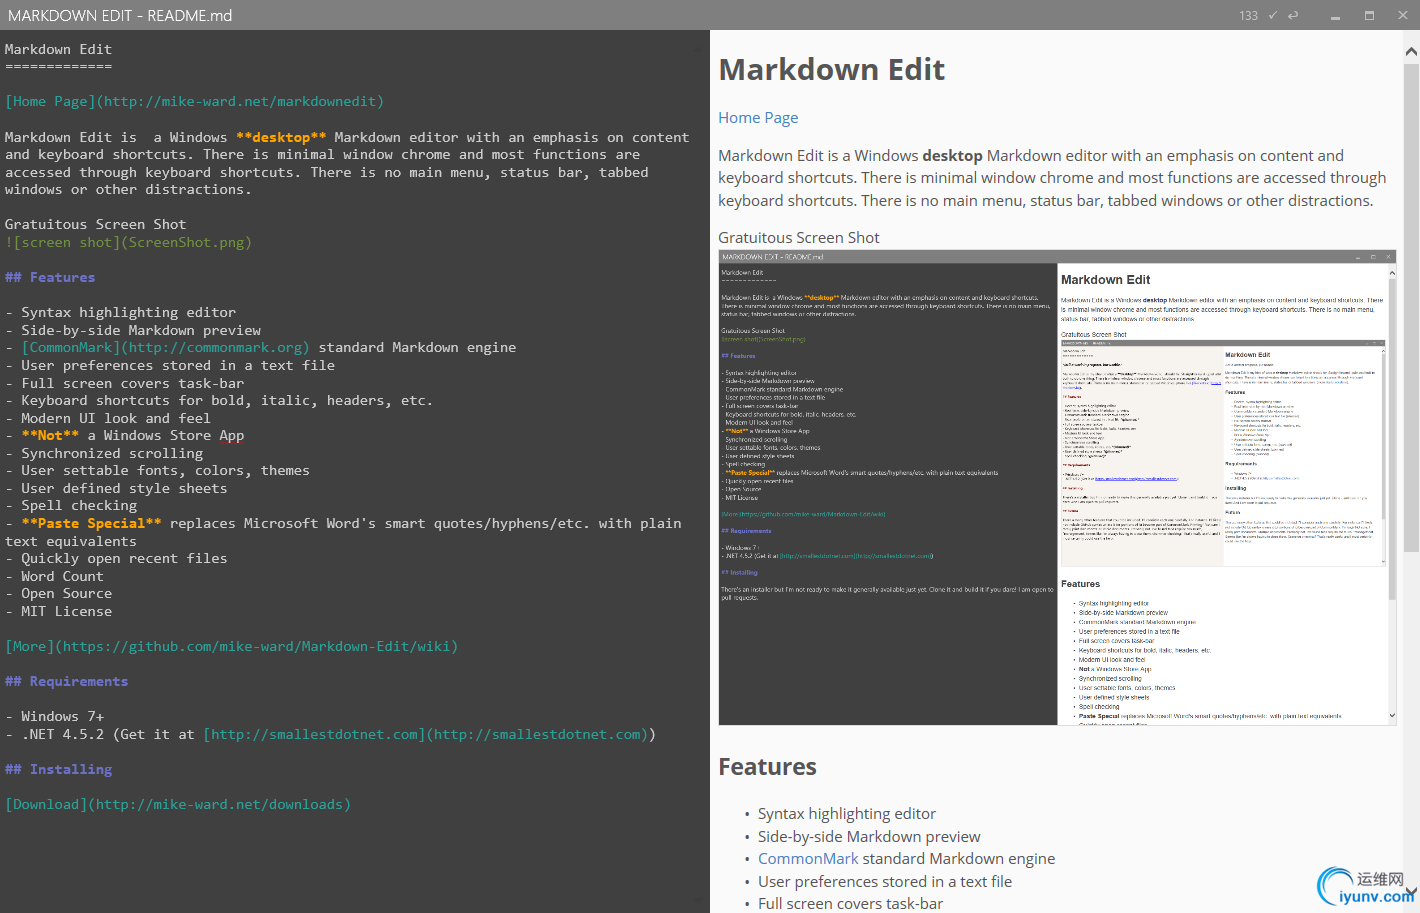Click the MIT License line in editor
1420x913 pixels.
tap(58, 611)
